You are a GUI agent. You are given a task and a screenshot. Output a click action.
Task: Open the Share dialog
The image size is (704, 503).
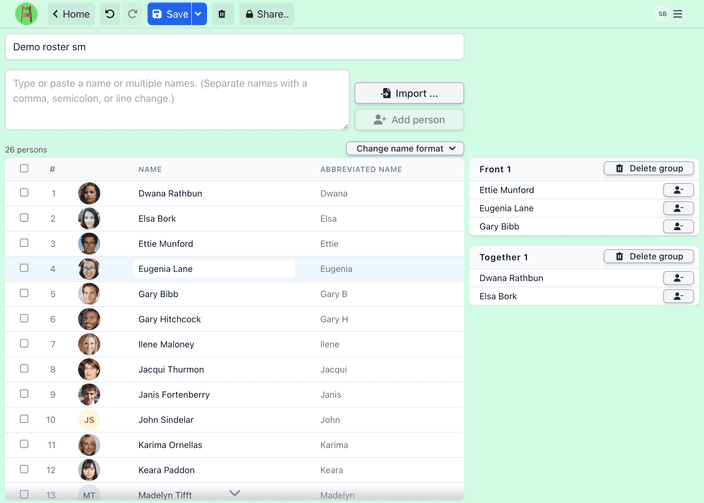pos(267,14)
